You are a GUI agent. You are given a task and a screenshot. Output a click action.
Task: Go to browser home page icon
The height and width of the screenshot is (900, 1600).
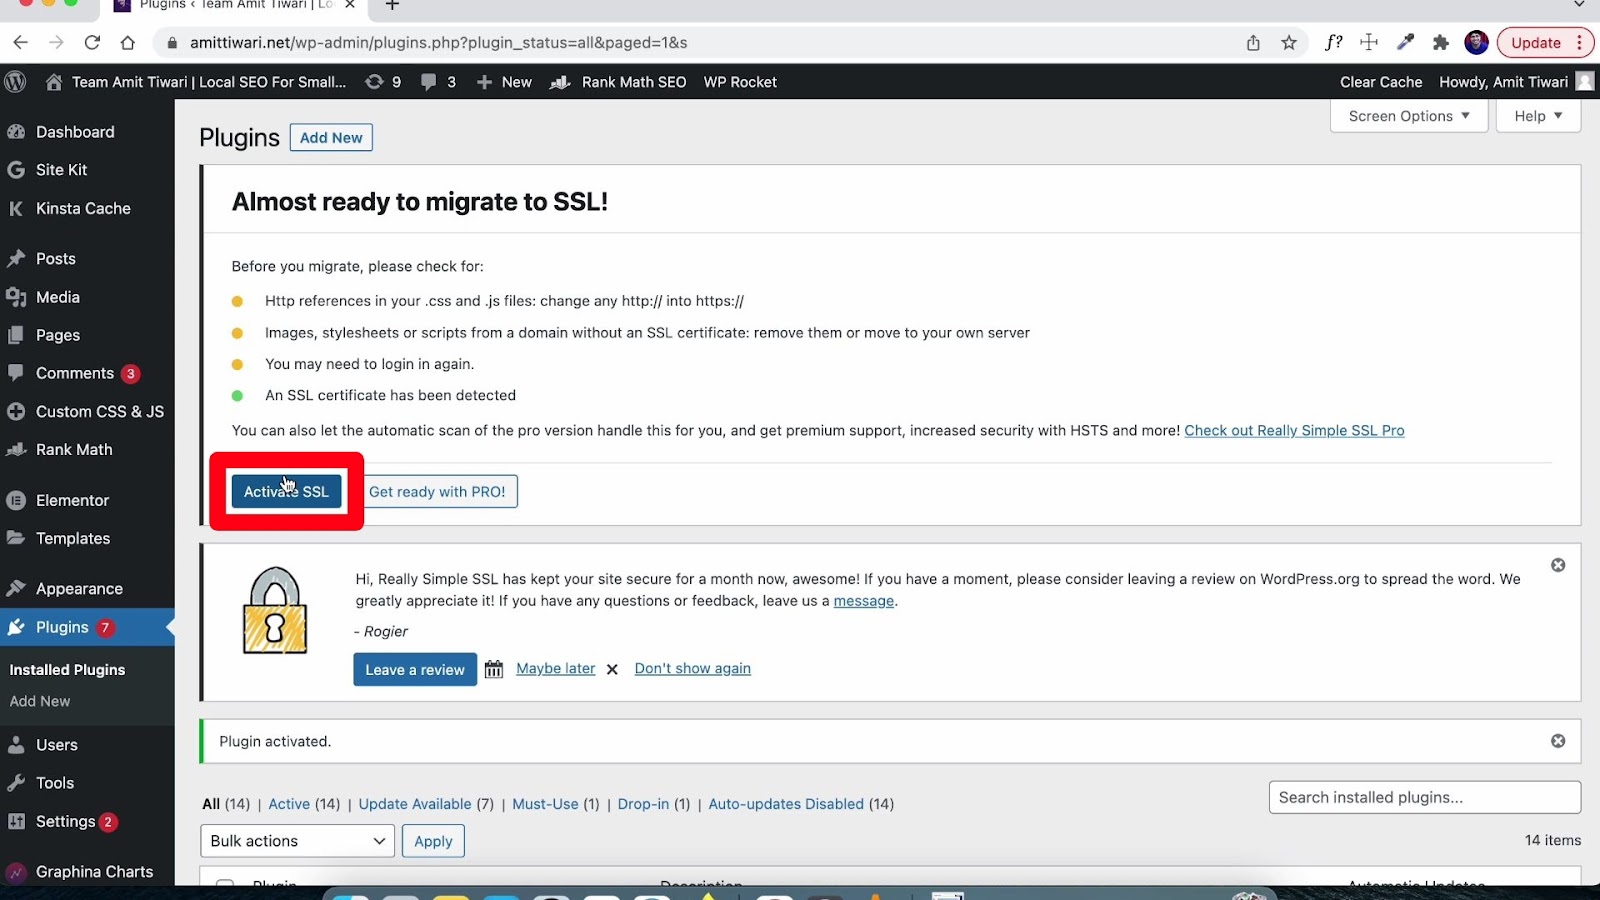pyautogui.click(x=128, y=42)
